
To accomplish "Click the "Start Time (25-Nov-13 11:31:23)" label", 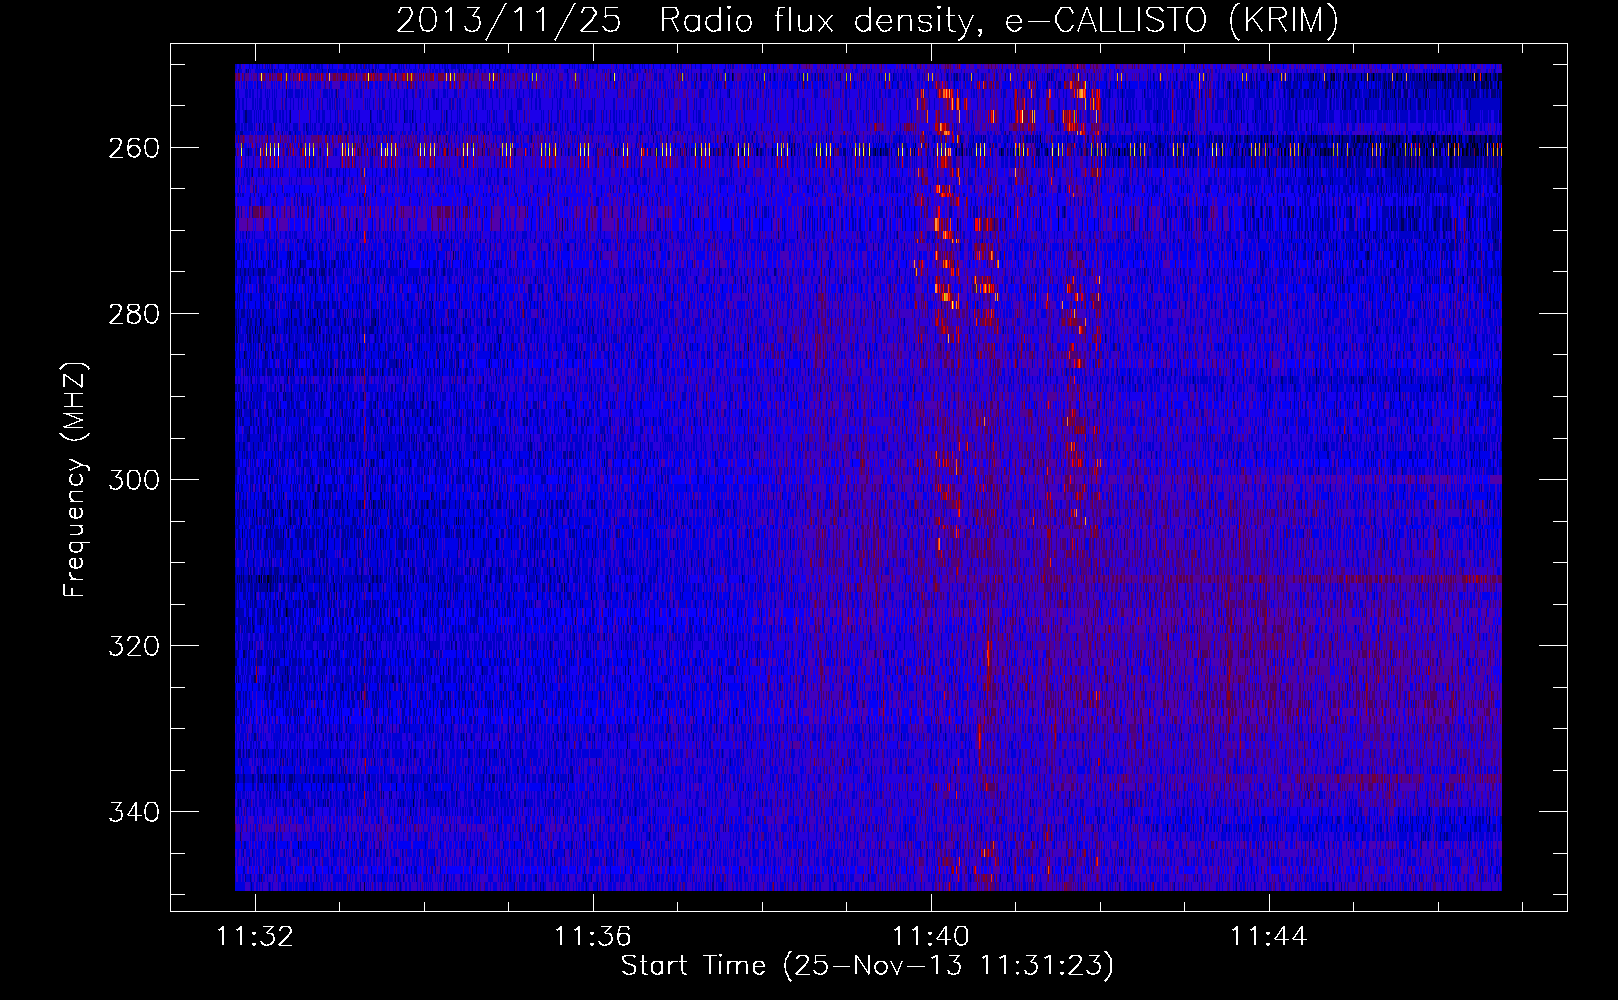I will point(867,965).
